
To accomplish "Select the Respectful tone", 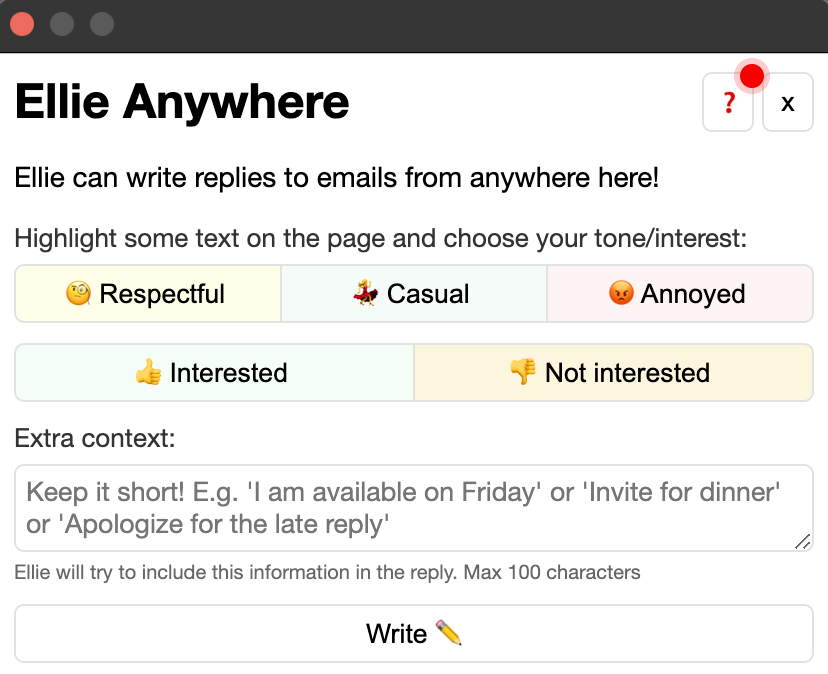I will 148,294.
